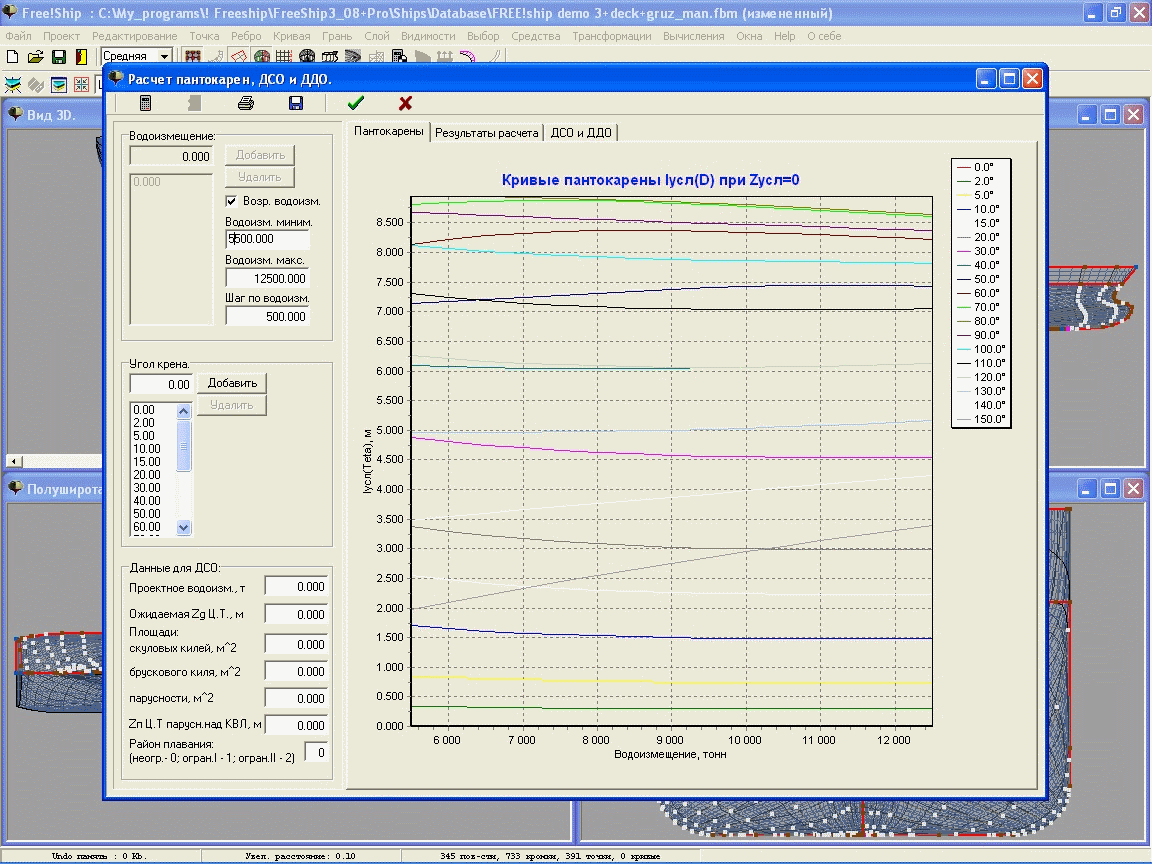
Task: Cancel dialog with the red X icon
Action: tap(405, 104)
